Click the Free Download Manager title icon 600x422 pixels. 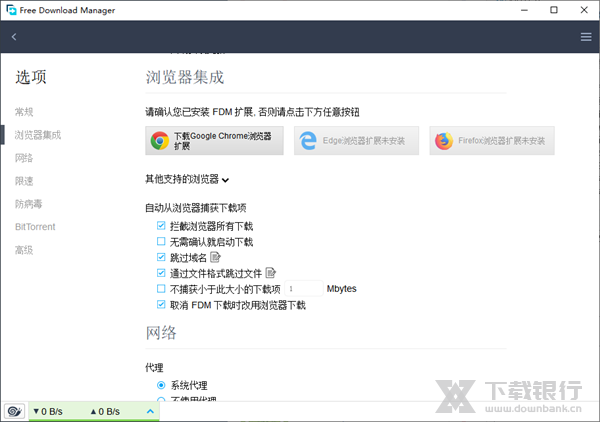tap(11, 10)
